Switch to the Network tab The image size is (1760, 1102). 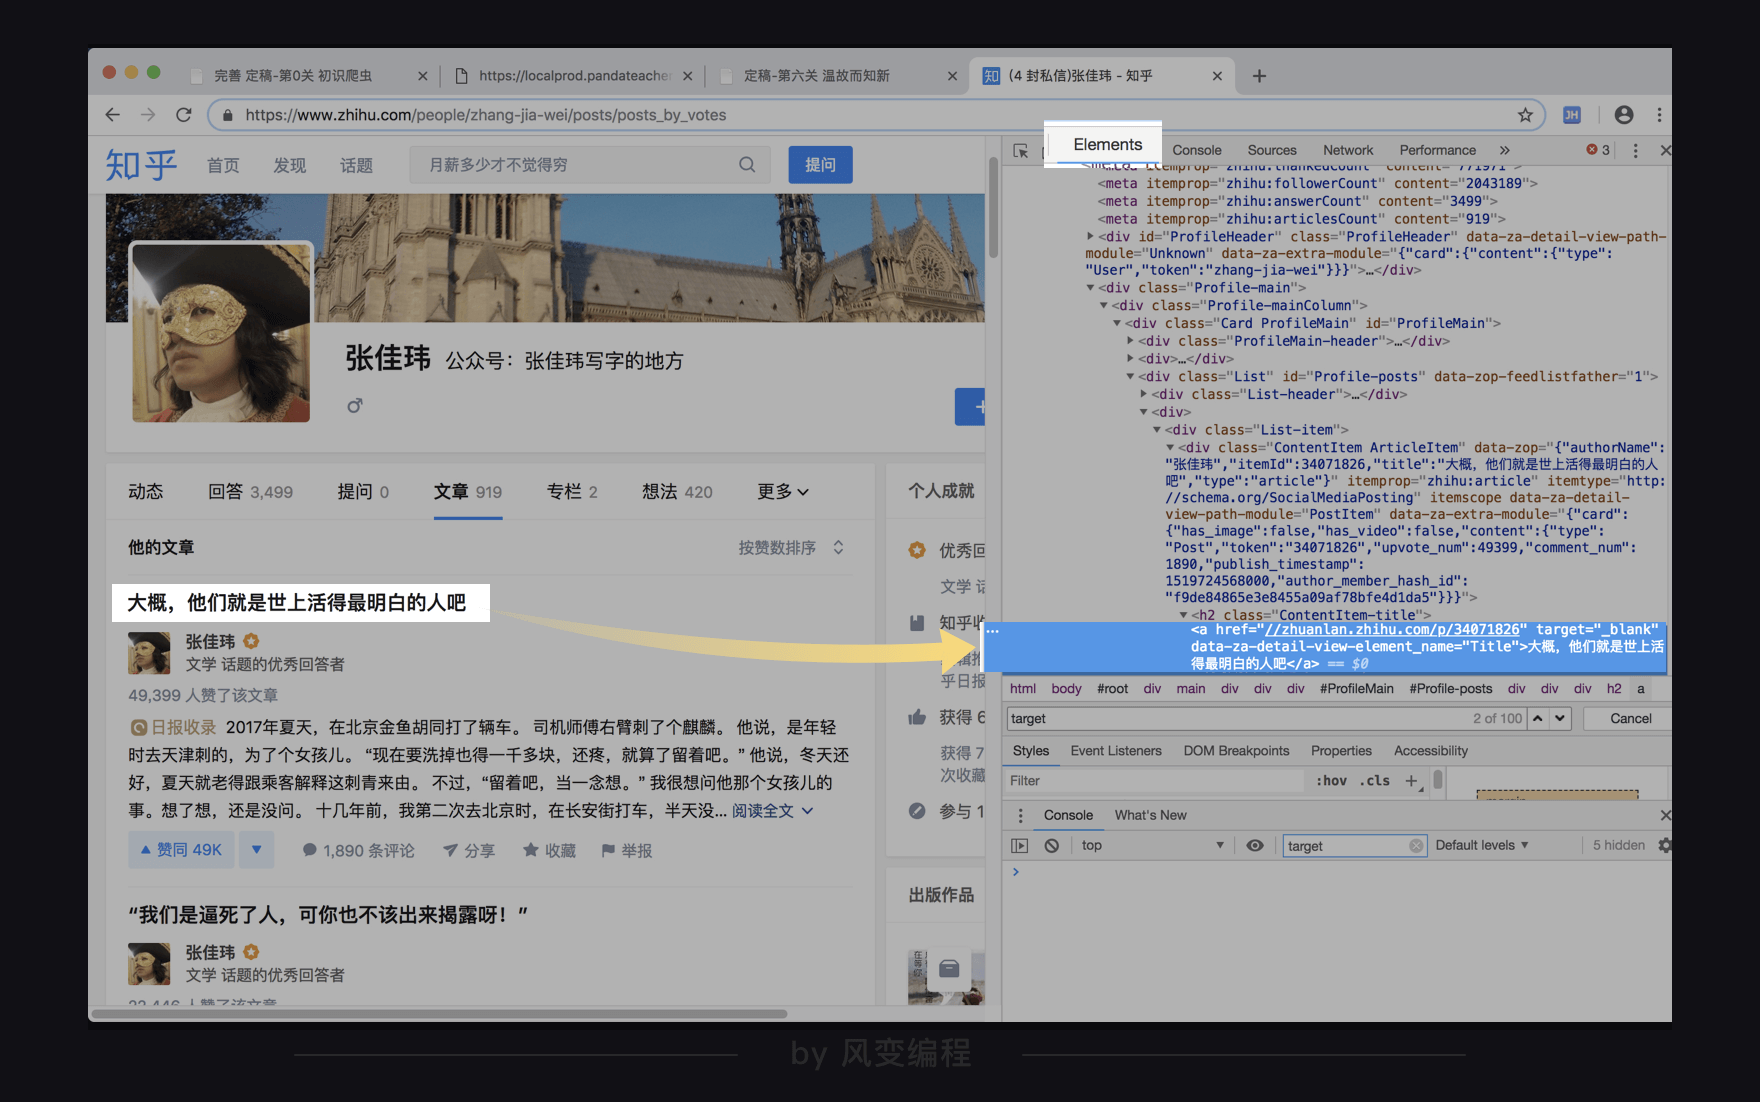coord(1348,150)
